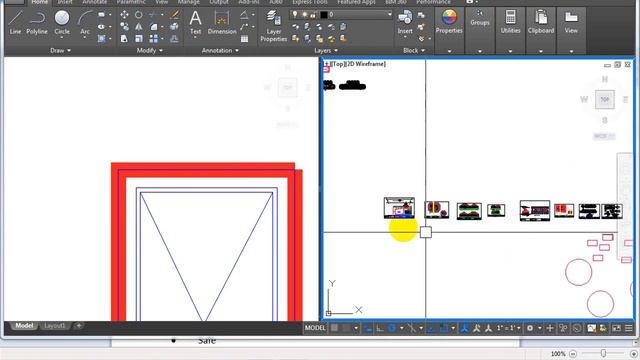
Task: Click the zoom slider handle
Action: pos(603,353)
